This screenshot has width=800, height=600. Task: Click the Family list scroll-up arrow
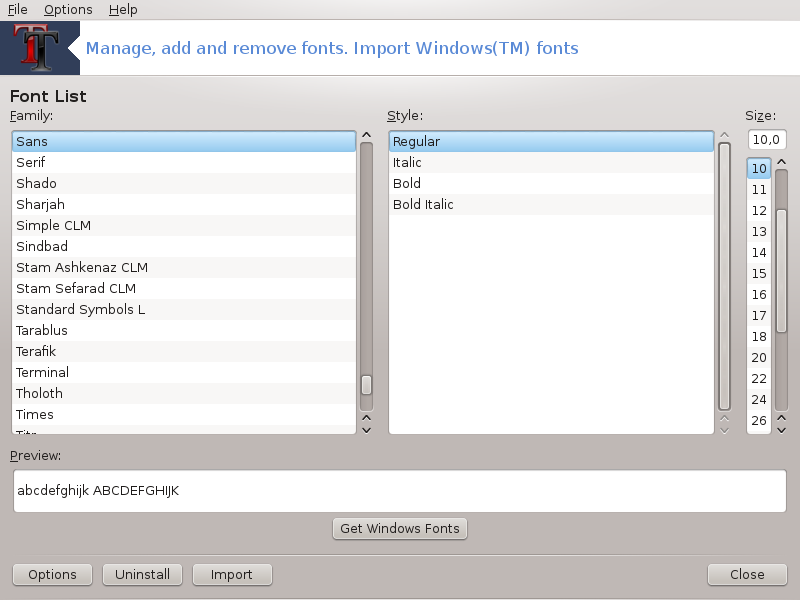[366, 135]
